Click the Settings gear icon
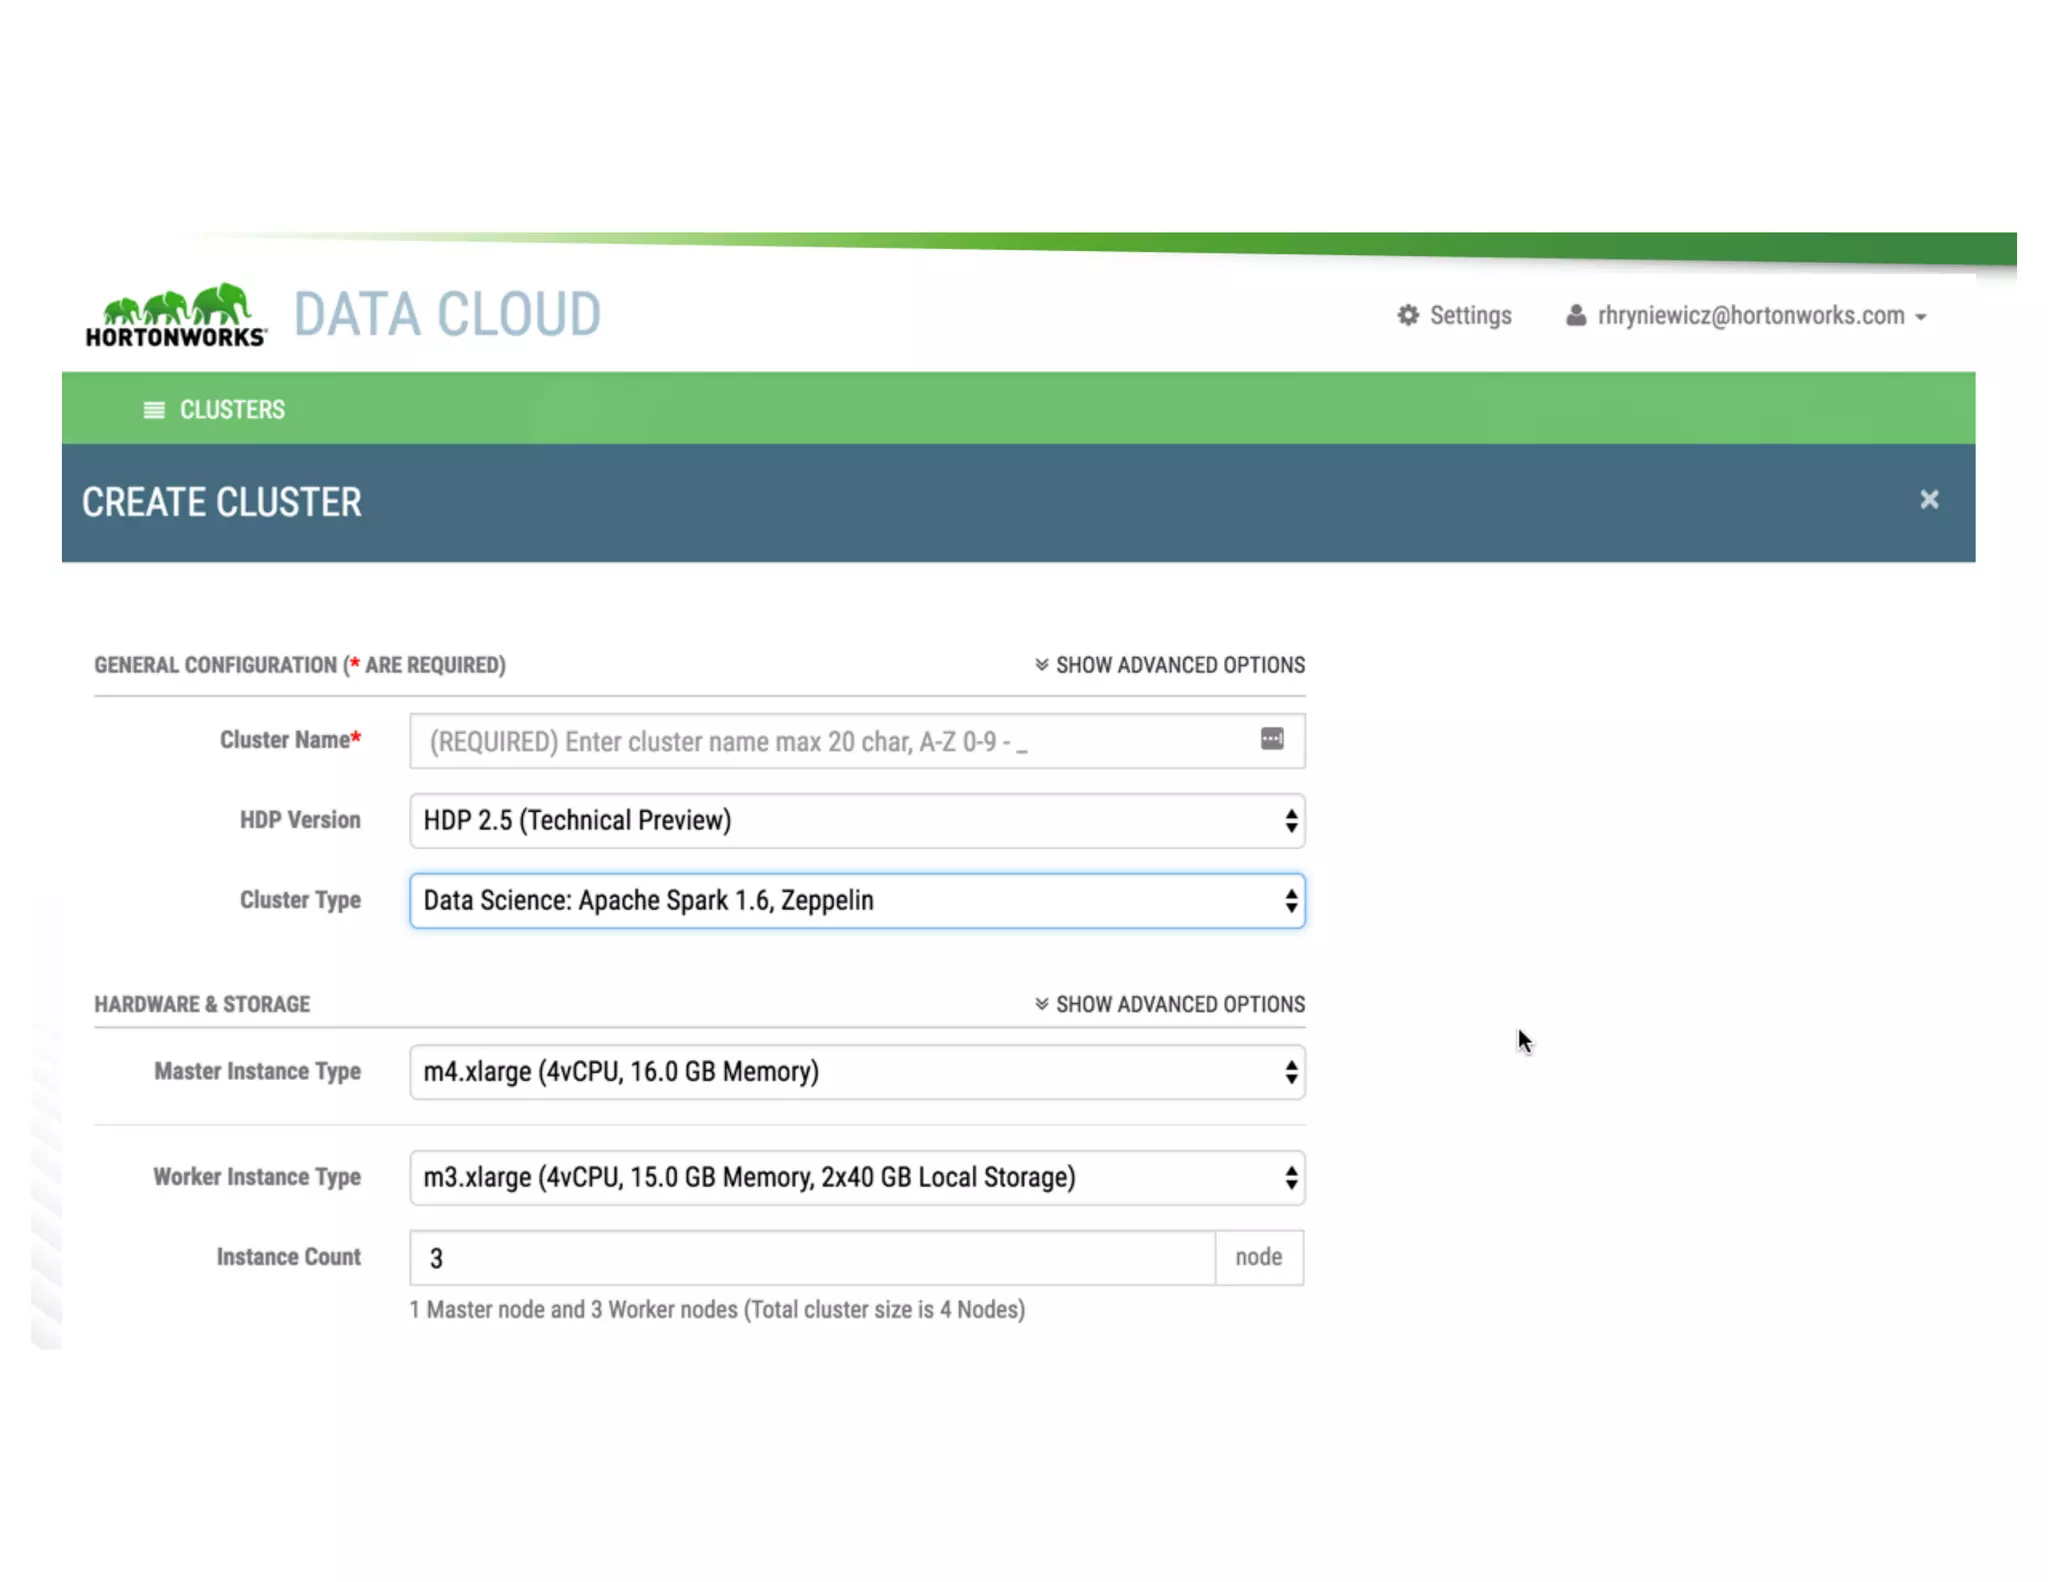The width and height of the screenshot is (2048, 1582). pyautogui.click(x=1408, y=315)
